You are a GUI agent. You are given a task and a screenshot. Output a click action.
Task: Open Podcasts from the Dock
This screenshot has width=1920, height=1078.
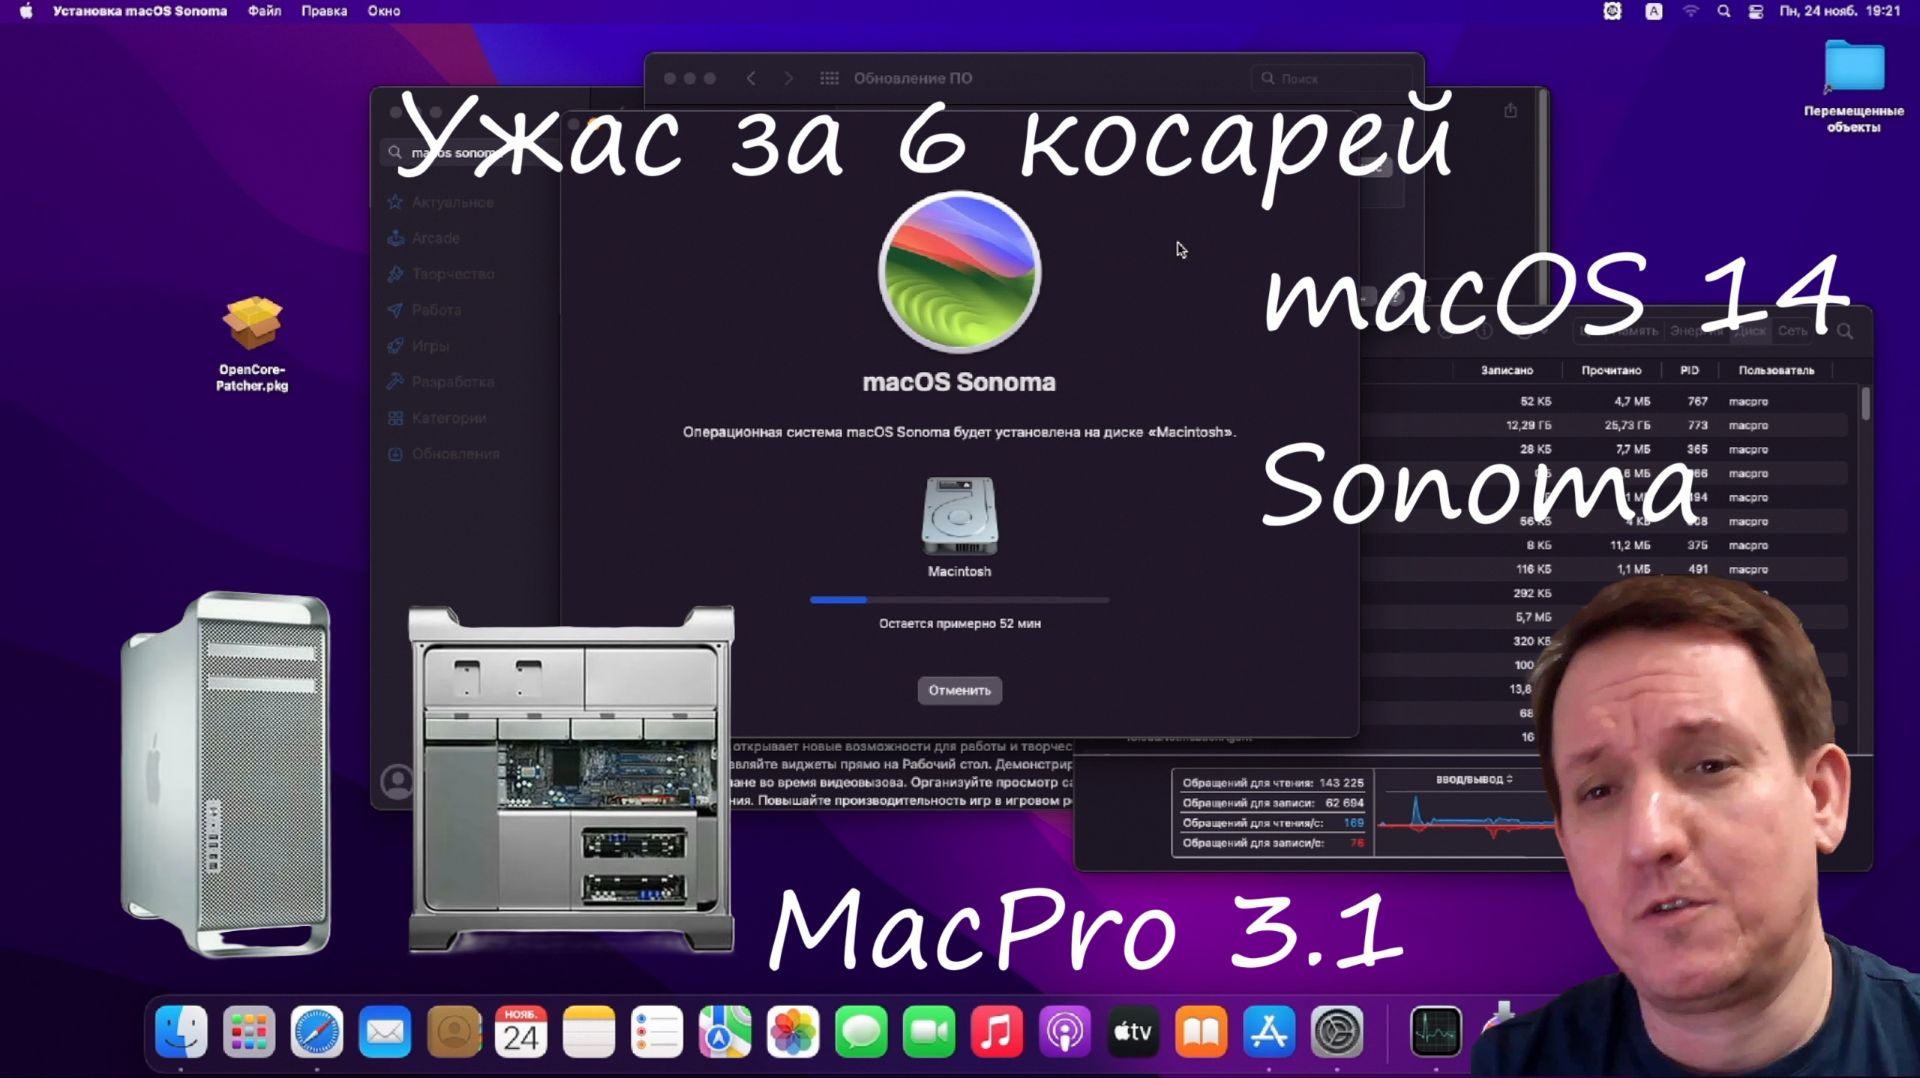tap(1065, 1032)
